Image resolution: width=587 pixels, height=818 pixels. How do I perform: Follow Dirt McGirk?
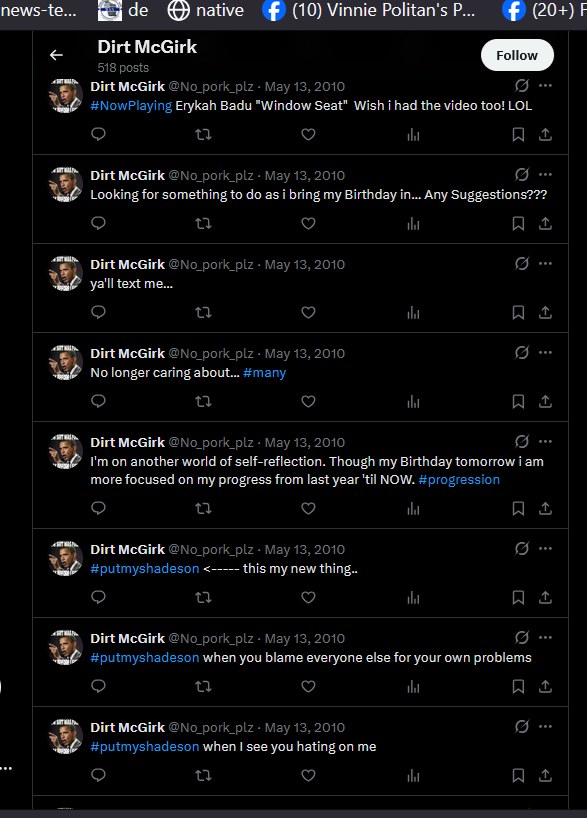[x=517, y=55]
